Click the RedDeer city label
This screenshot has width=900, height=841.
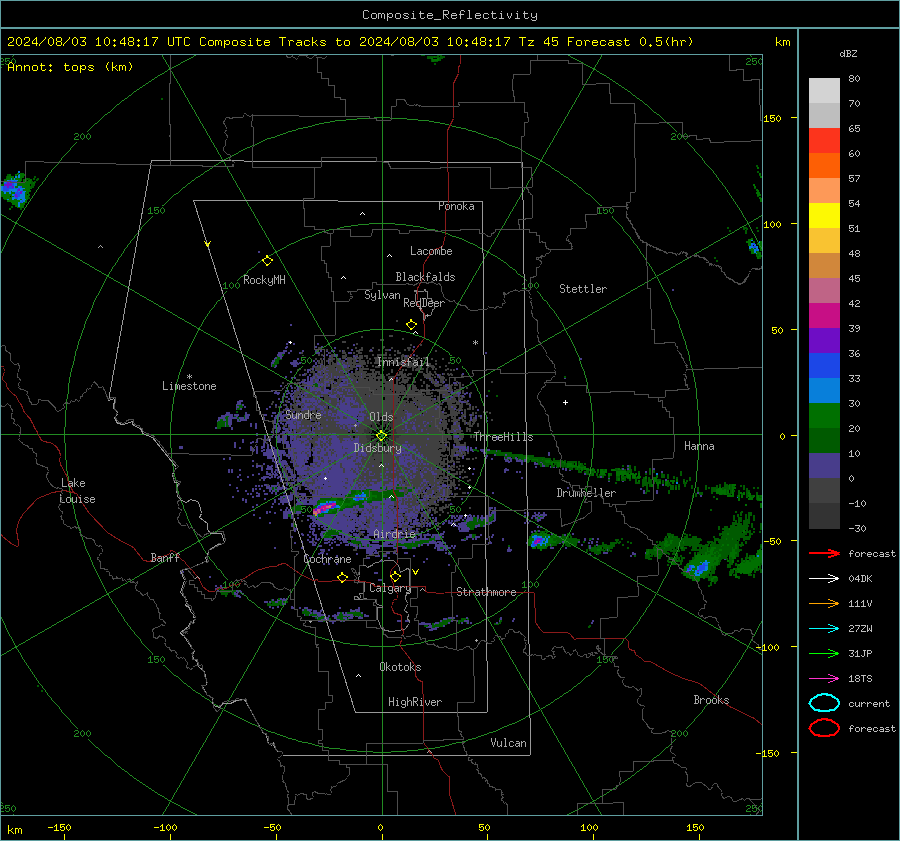424,303
